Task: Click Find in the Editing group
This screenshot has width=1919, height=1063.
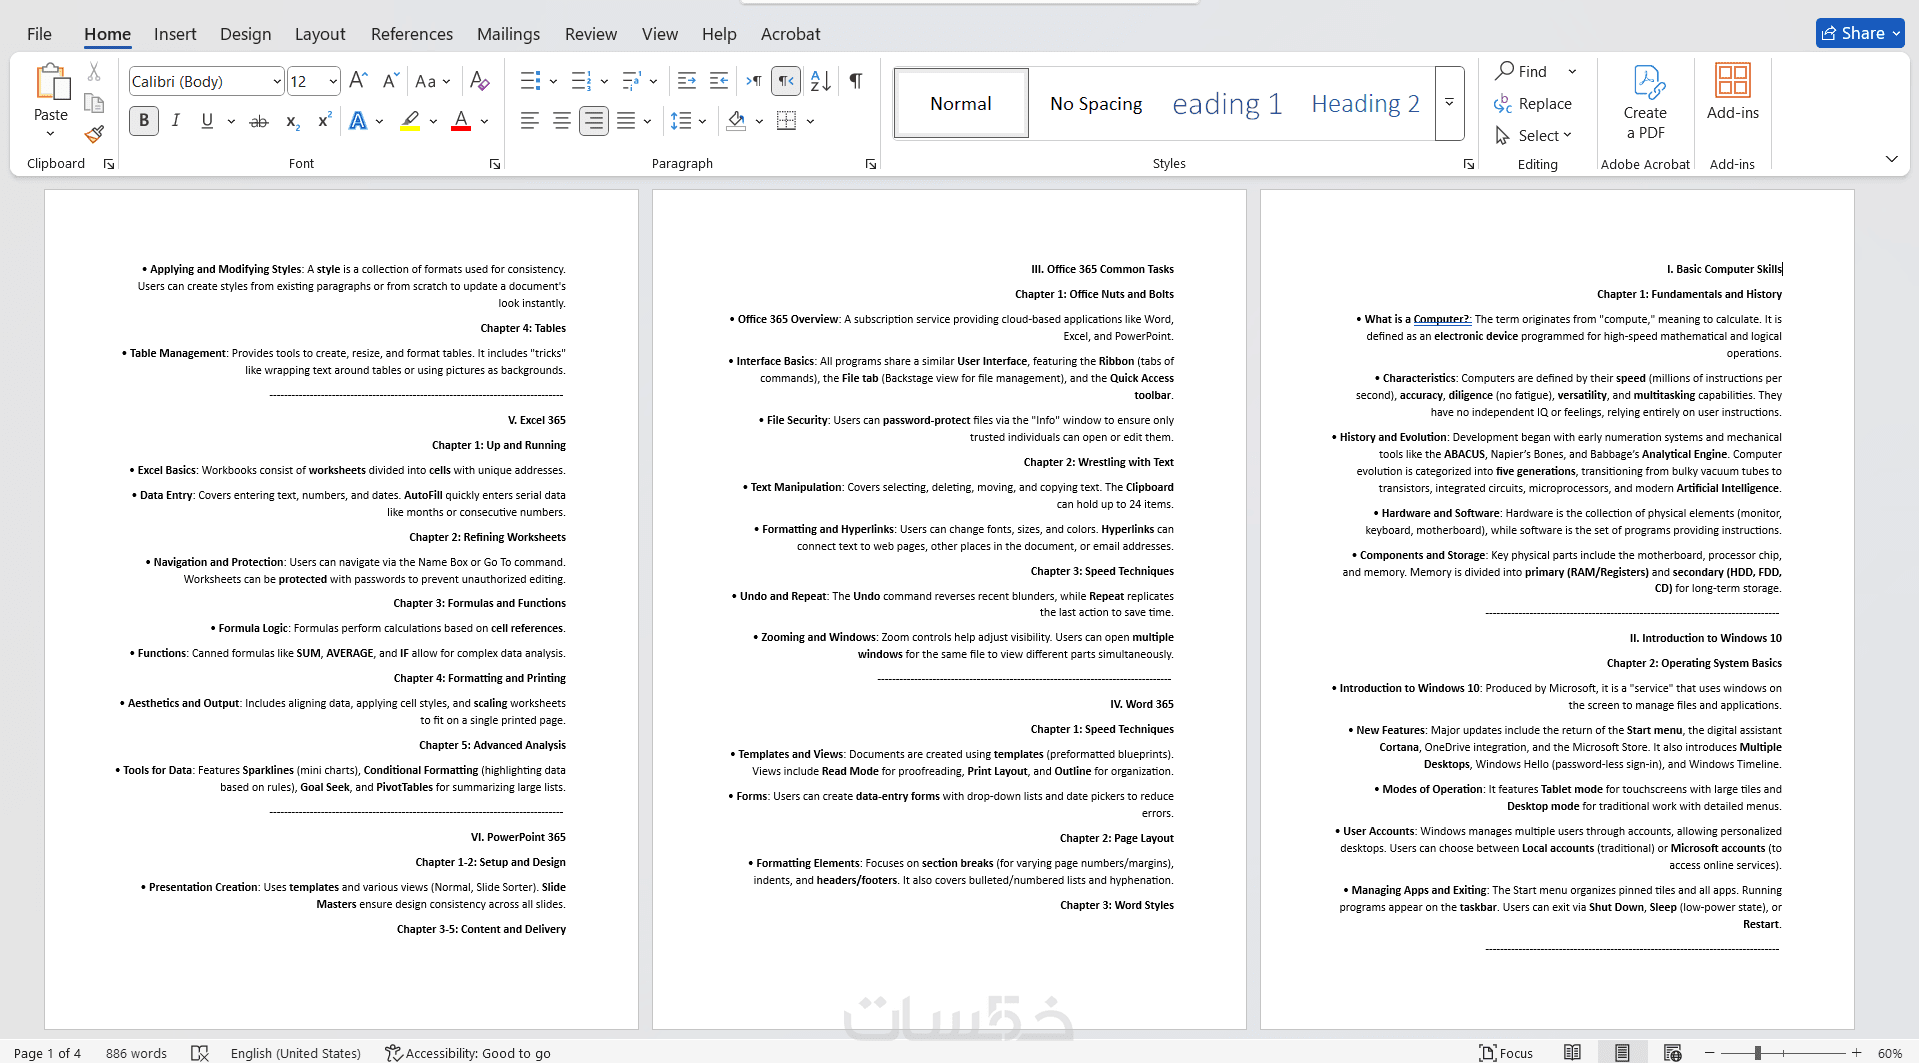Action: click(x=1523, y=72)
